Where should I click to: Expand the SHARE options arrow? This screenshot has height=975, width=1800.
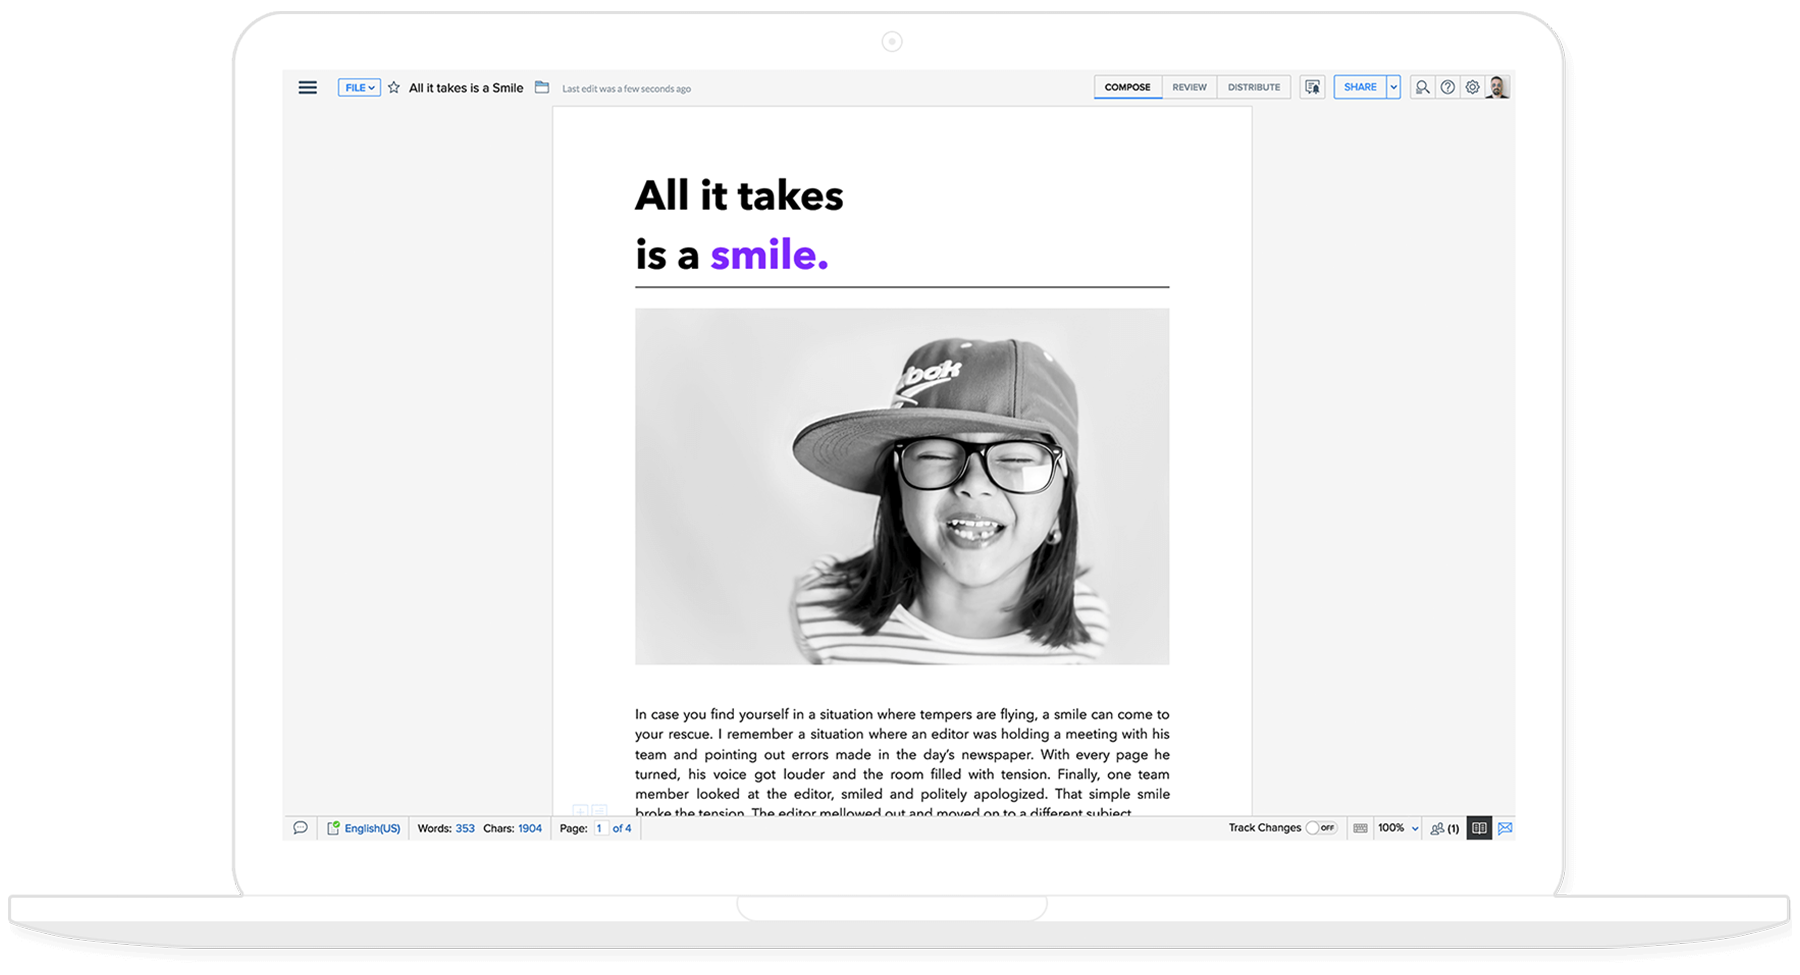pos(1393,88)
